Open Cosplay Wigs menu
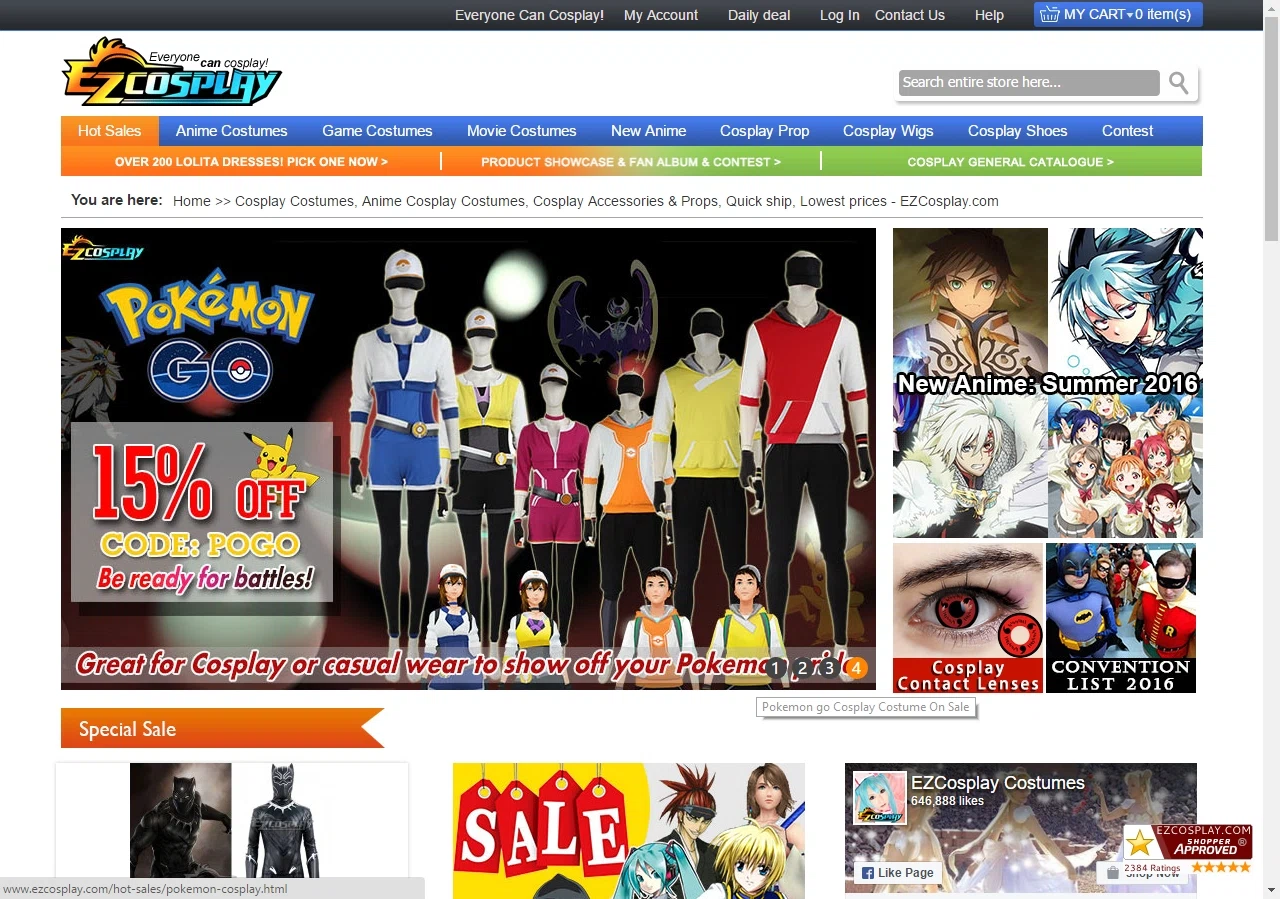1280x899 pixels. [888, 131]
